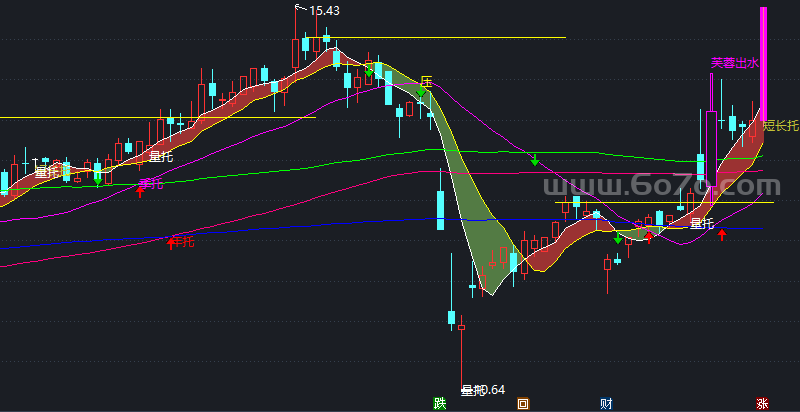Click the lowest candlestick above the 0.64 low
The height and width of the screenshot is (412, 800).
461,326
